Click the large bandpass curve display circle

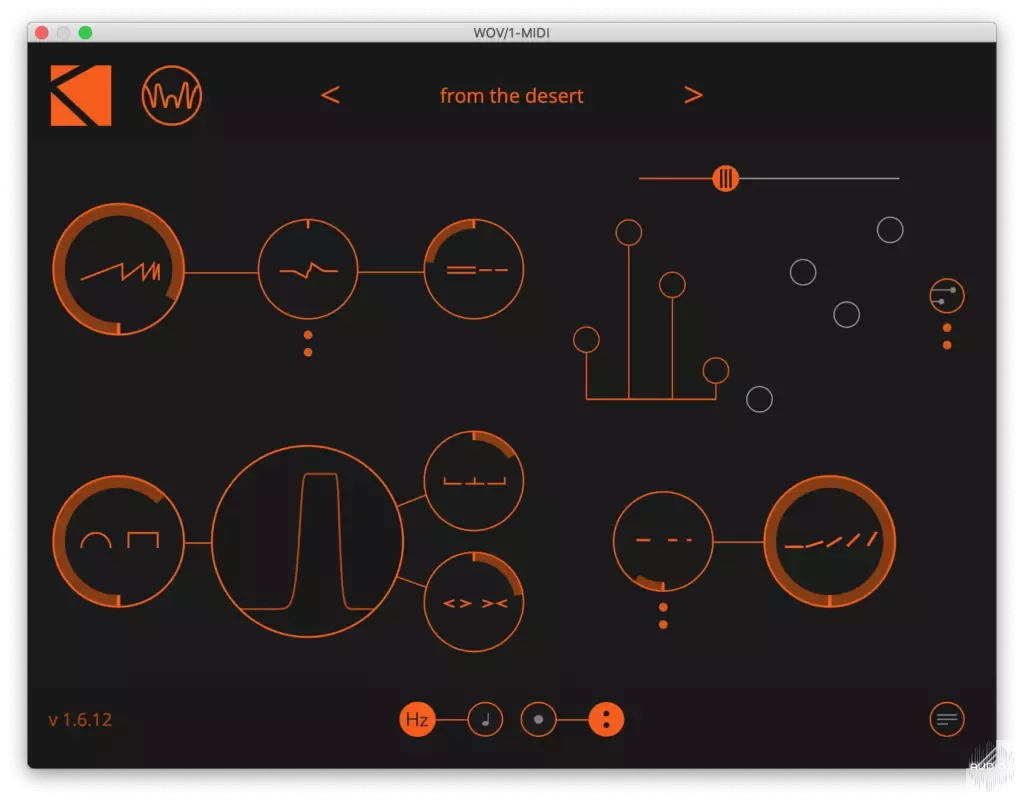click(308, 541)
